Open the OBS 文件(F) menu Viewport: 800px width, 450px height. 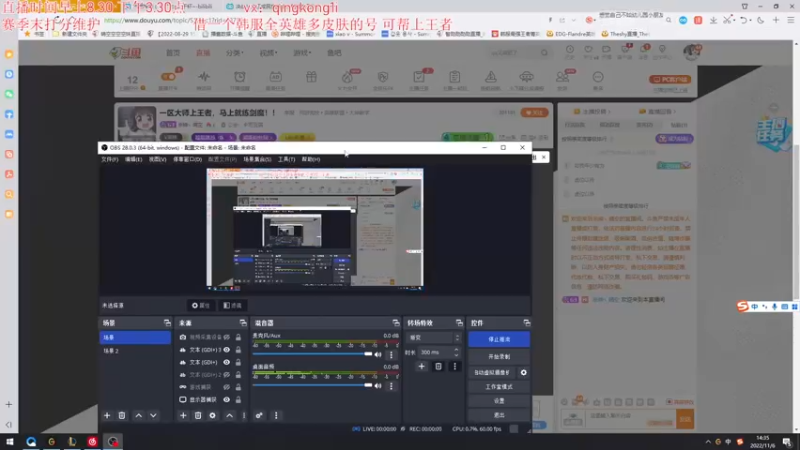110,159
